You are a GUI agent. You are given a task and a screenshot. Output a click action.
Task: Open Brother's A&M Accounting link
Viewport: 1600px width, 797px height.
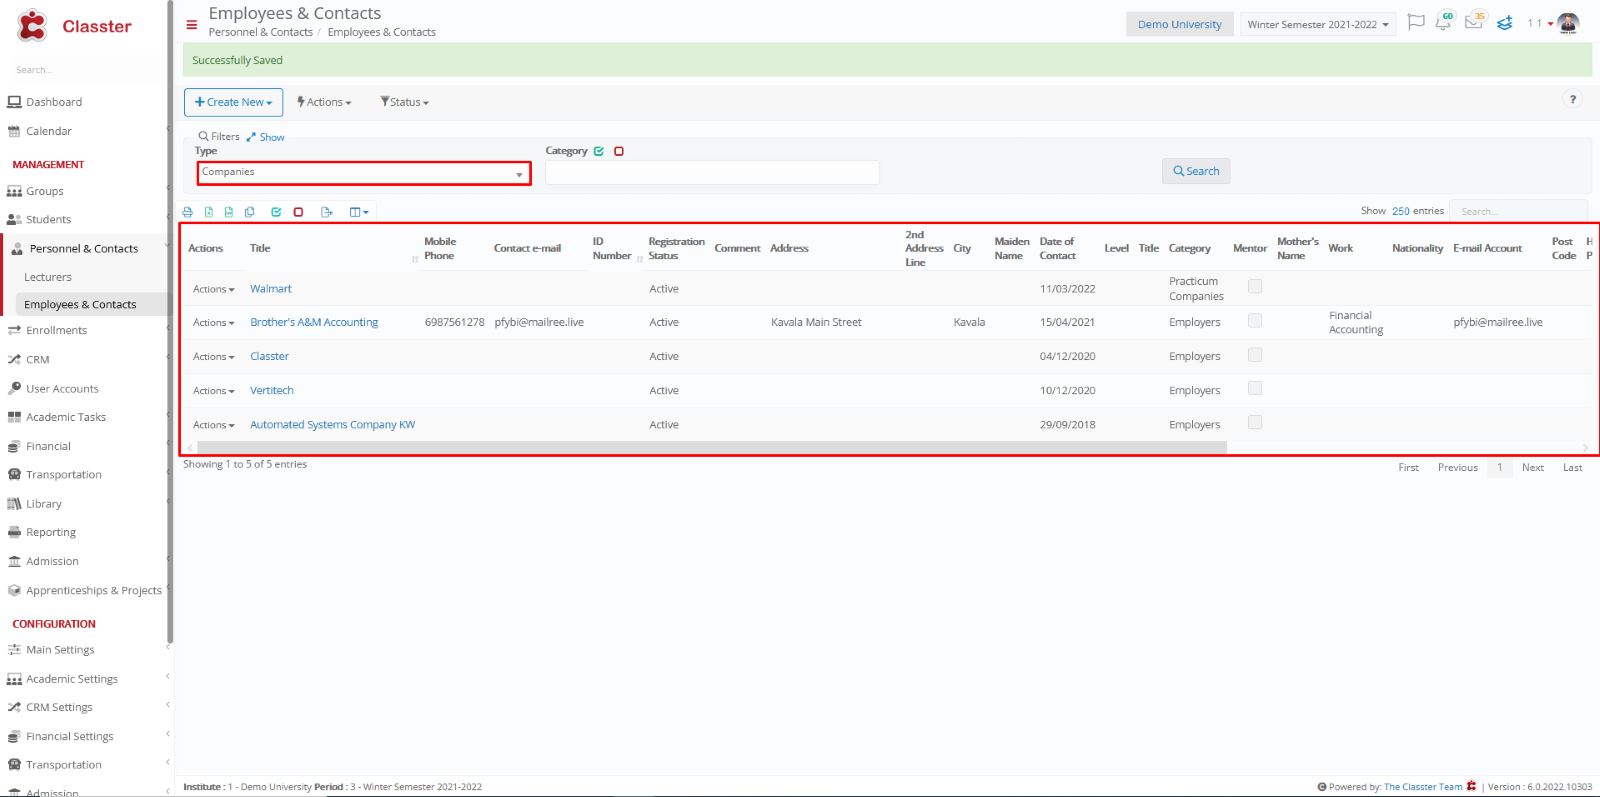pos(314,322)
